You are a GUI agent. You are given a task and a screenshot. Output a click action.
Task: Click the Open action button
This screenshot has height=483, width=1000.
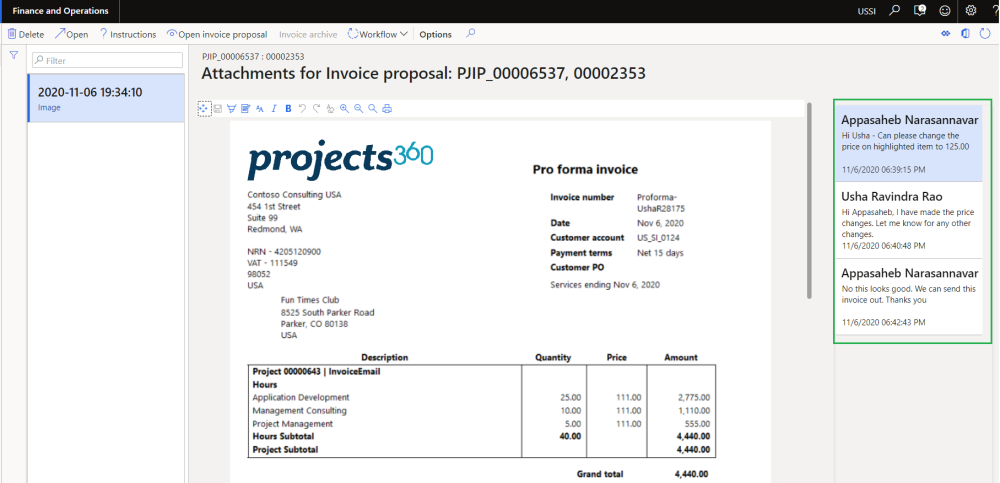(71, 34)
